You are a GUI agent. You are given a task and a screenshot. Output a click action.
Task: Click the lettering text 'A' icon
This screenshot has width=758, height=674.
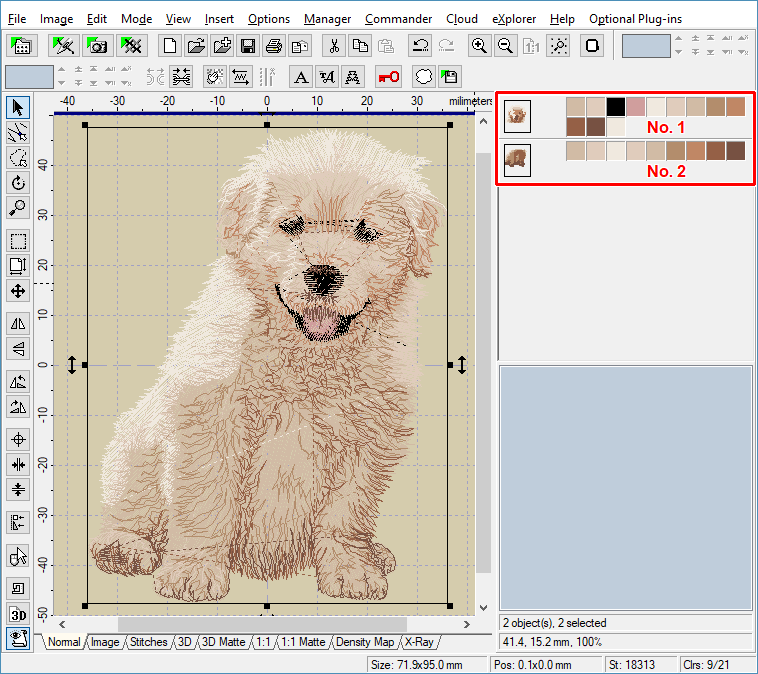(301, 76)
